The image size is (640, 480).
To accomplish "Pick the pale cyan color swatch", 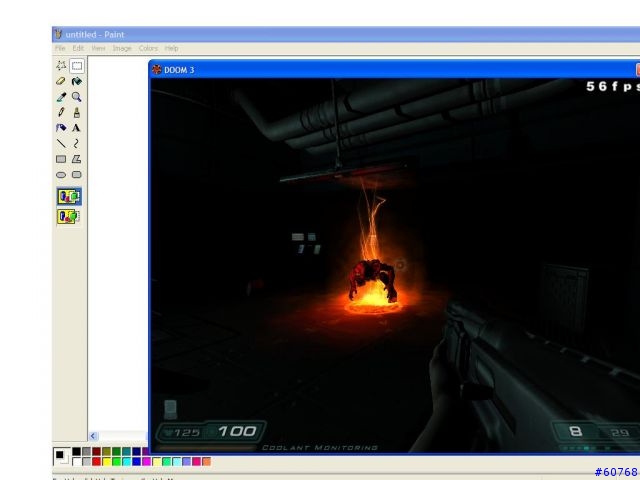I will coord(176,462).
